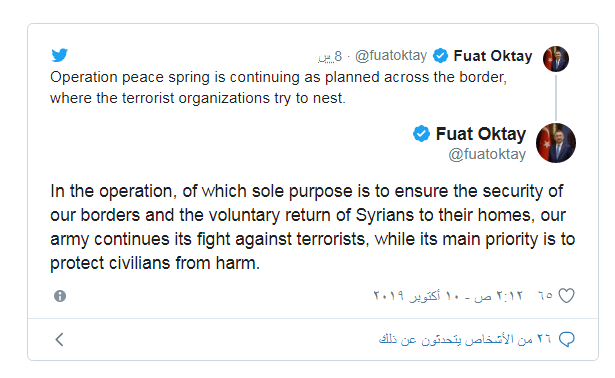Open the large Fuat Oktay display name

coord(480,134)
